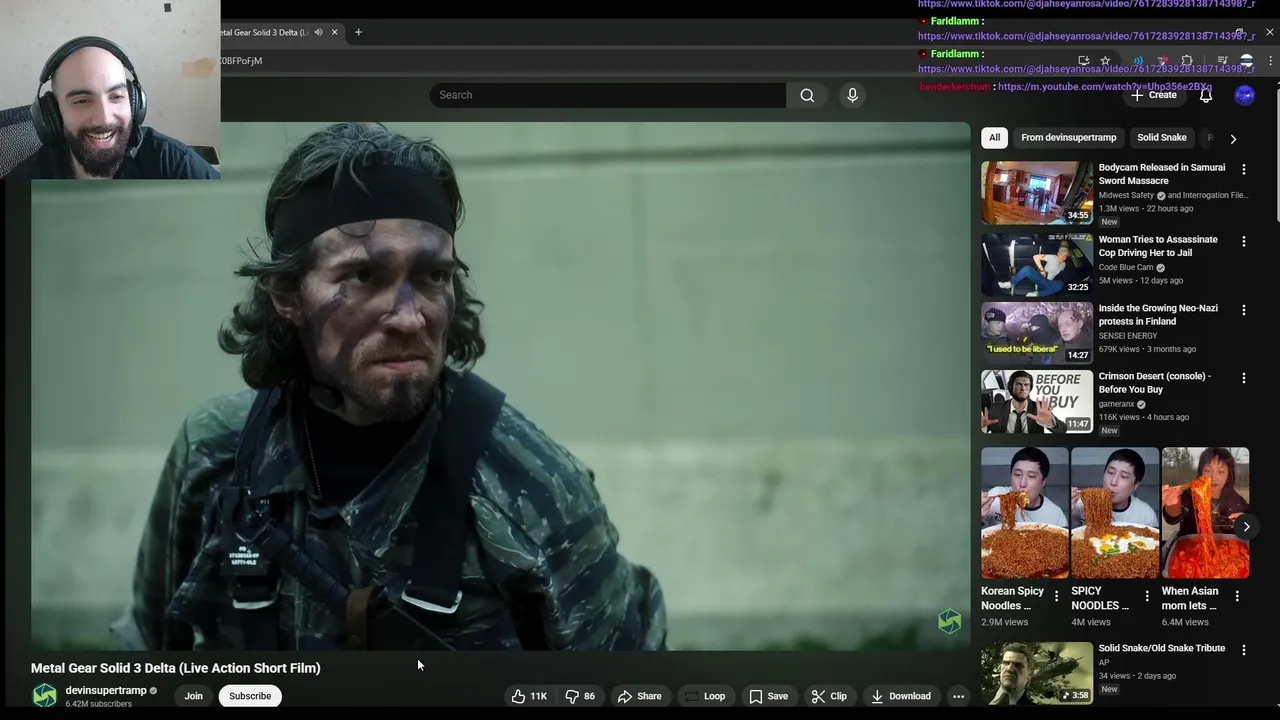
Task: Open options for When Asian mom lets short
Action: (1237, 596)
